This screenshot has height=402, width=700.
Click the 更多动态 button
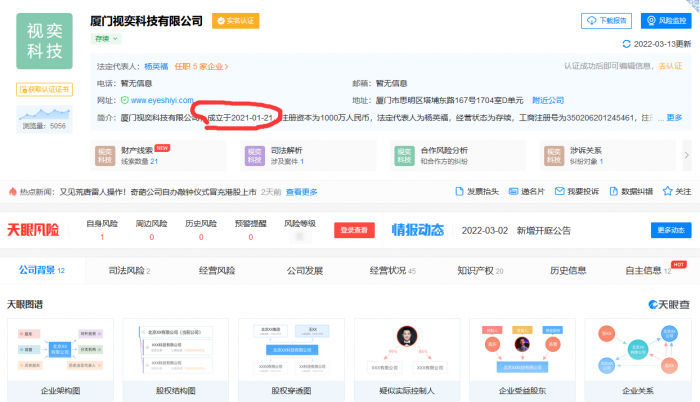coord(671,230)
